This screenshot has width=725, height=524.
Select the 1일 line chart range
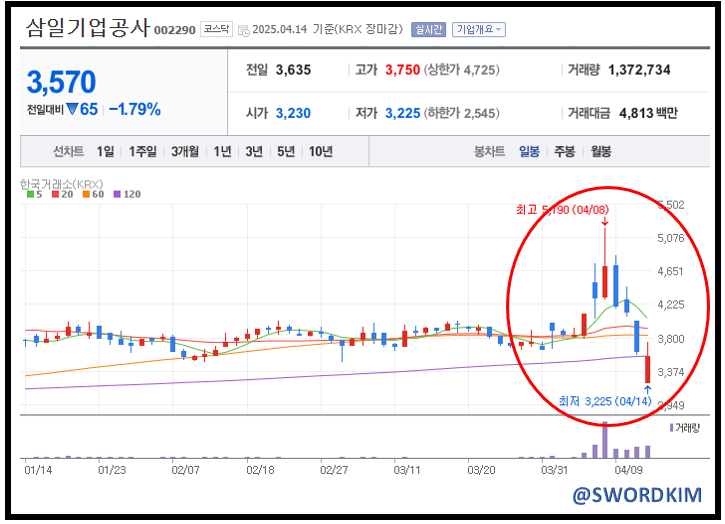[105, 151]
